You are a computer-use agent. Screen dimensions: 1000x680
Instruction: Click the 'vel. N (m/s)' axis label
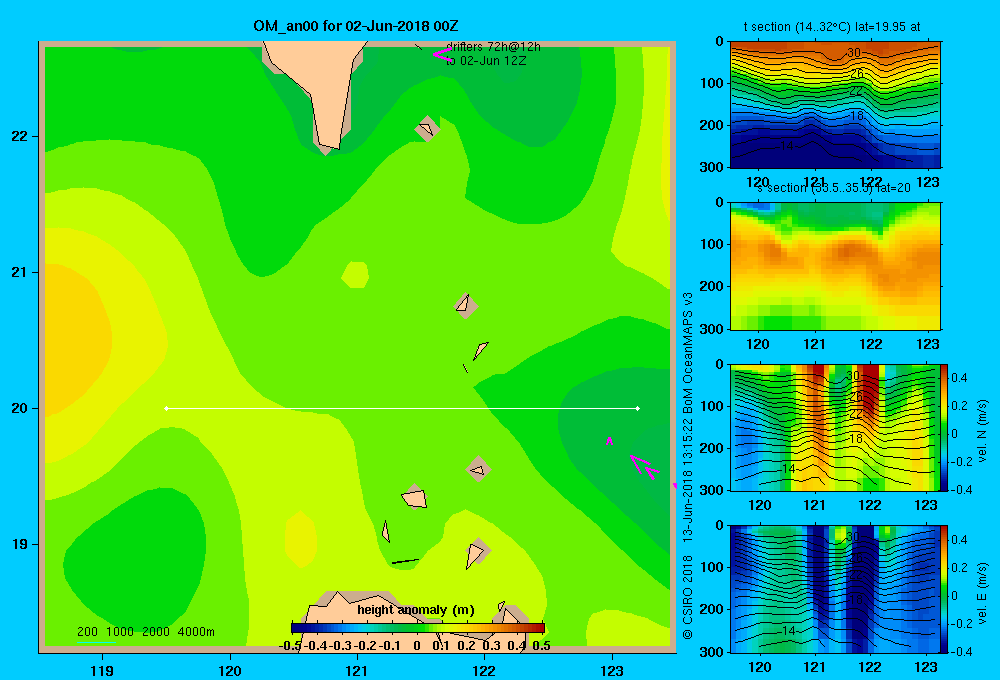[x=982, y=431]
